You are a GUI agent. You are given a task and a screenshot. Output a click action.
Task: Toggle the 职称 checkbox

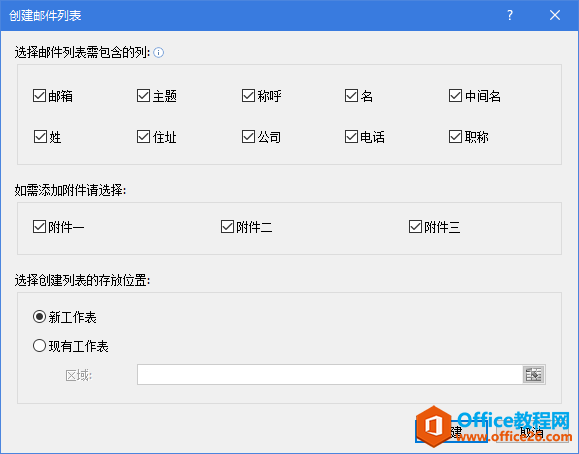pyautogui.click(x=455, y=136)
